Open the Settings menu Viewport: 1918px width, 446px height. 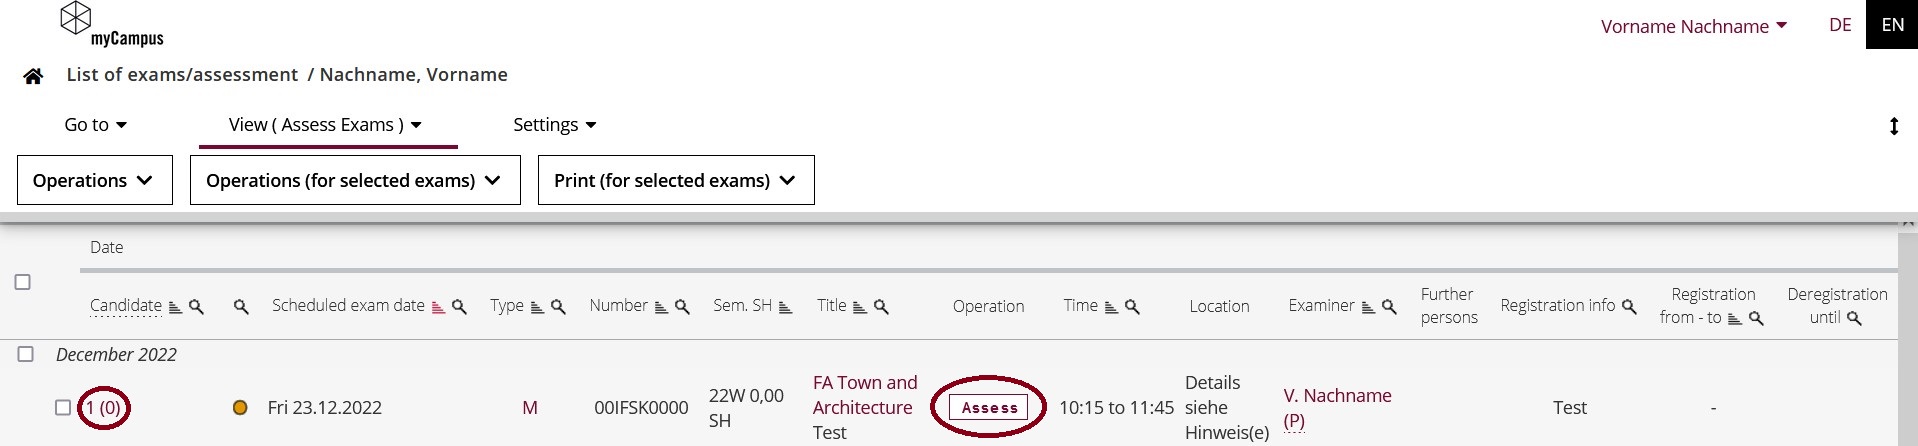click(555, 125)
